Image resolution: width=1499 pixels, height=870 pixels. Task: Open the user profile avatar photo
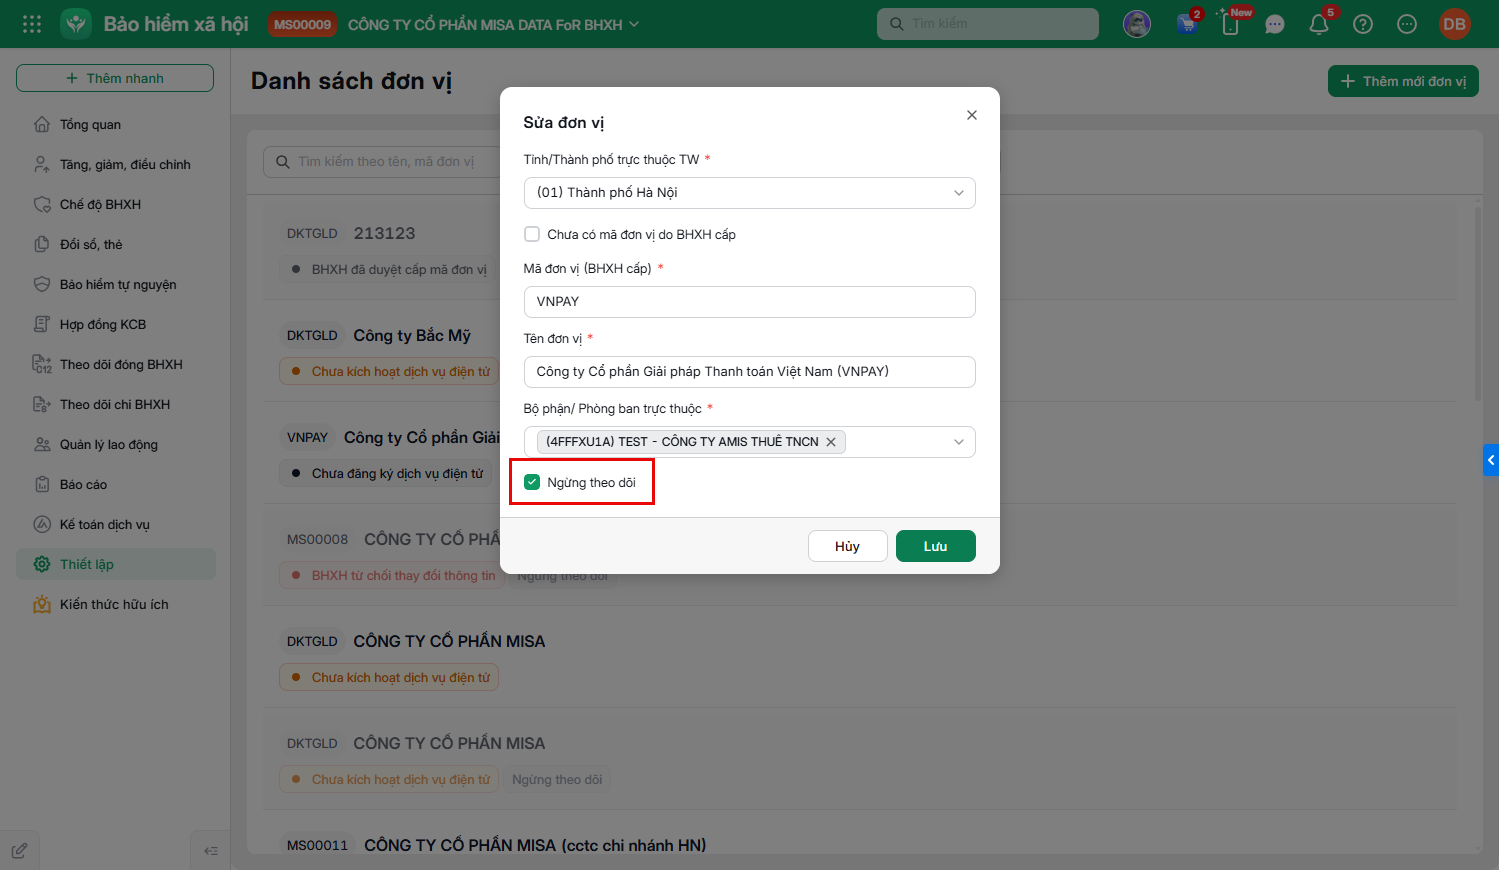tap(1137, 24)
